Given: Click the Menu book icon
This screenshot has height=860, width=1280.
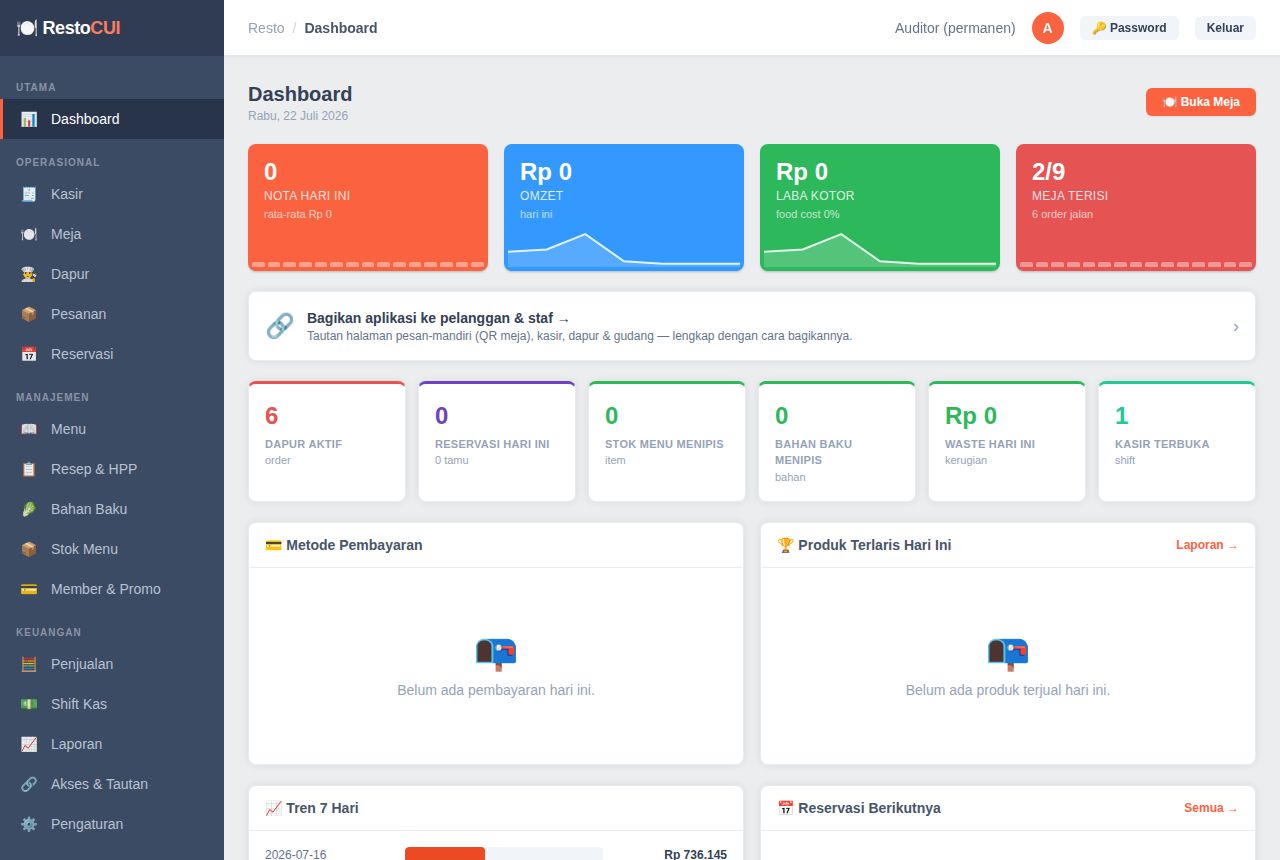Looking at the screenshot, I should (x=29, y=429).
